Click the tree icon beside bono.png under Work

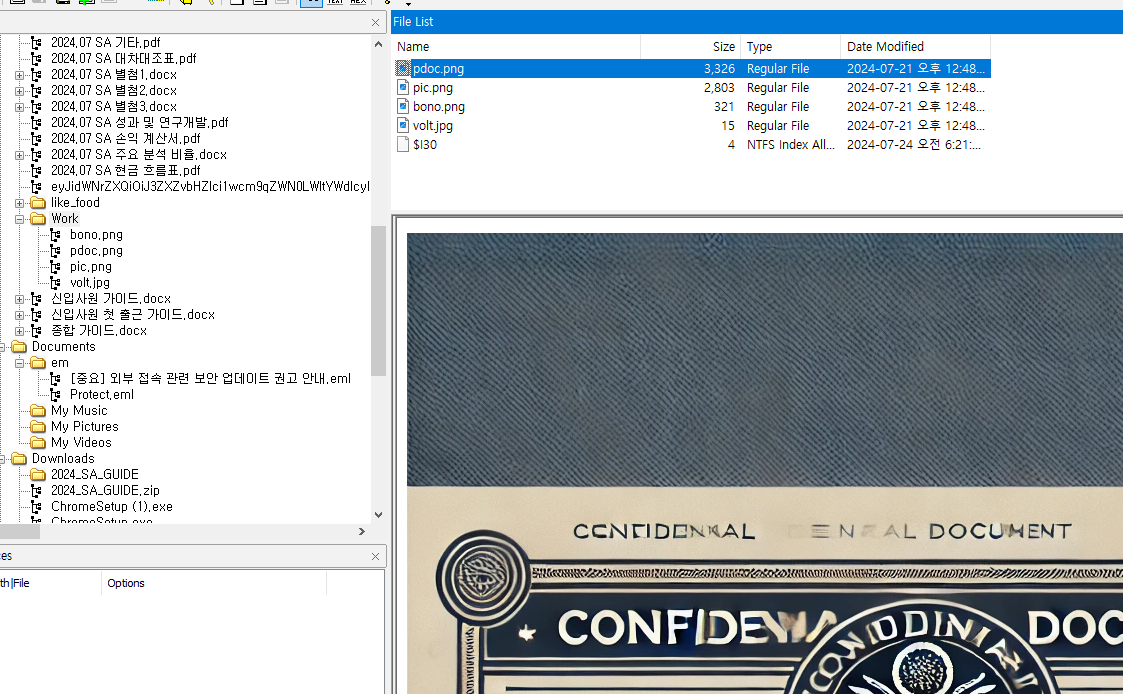click(x=55, y=235)
